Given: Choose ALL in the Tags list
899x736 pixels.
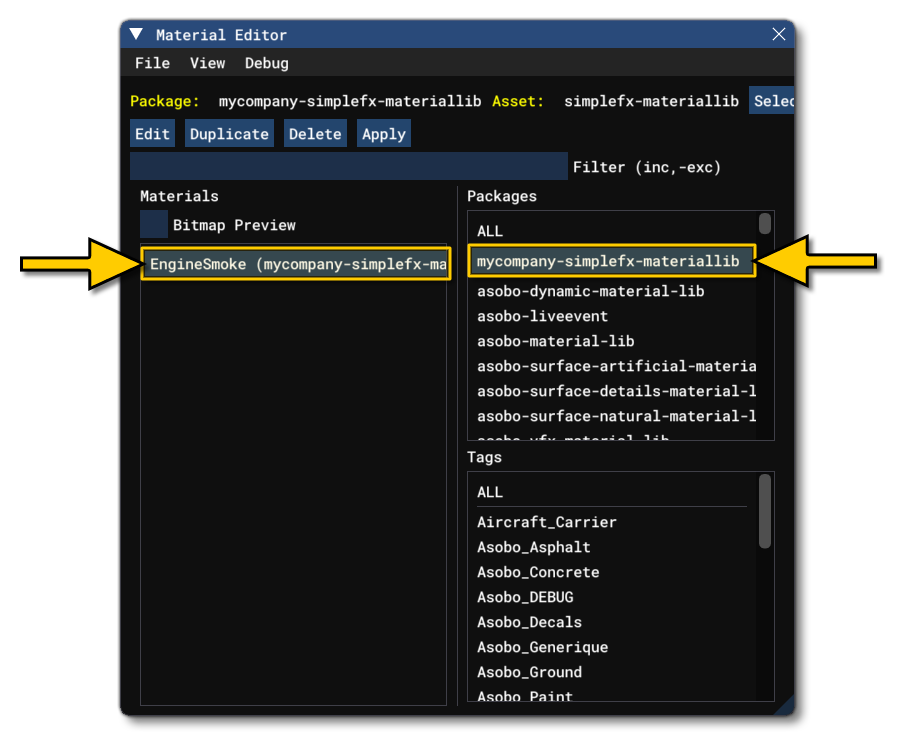Looking at the screenshot, I should point(490,492).
